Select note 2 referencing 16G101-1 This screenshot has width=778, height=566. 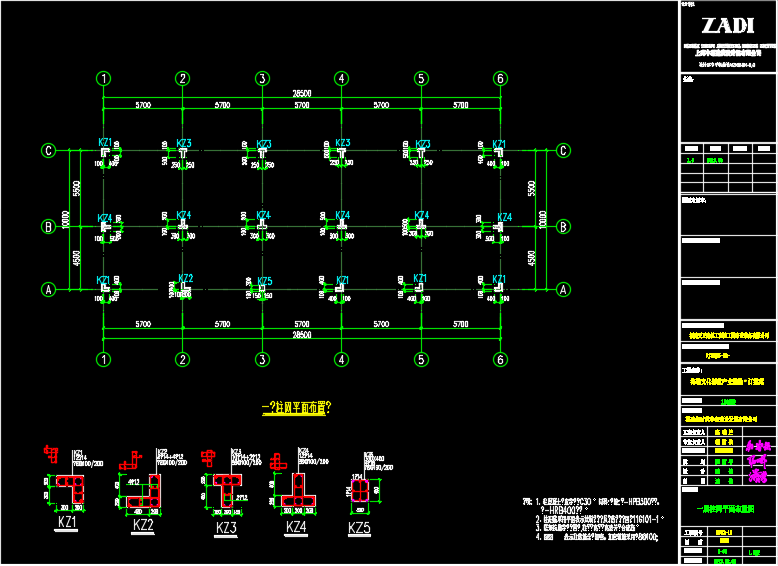coord(600,518)
